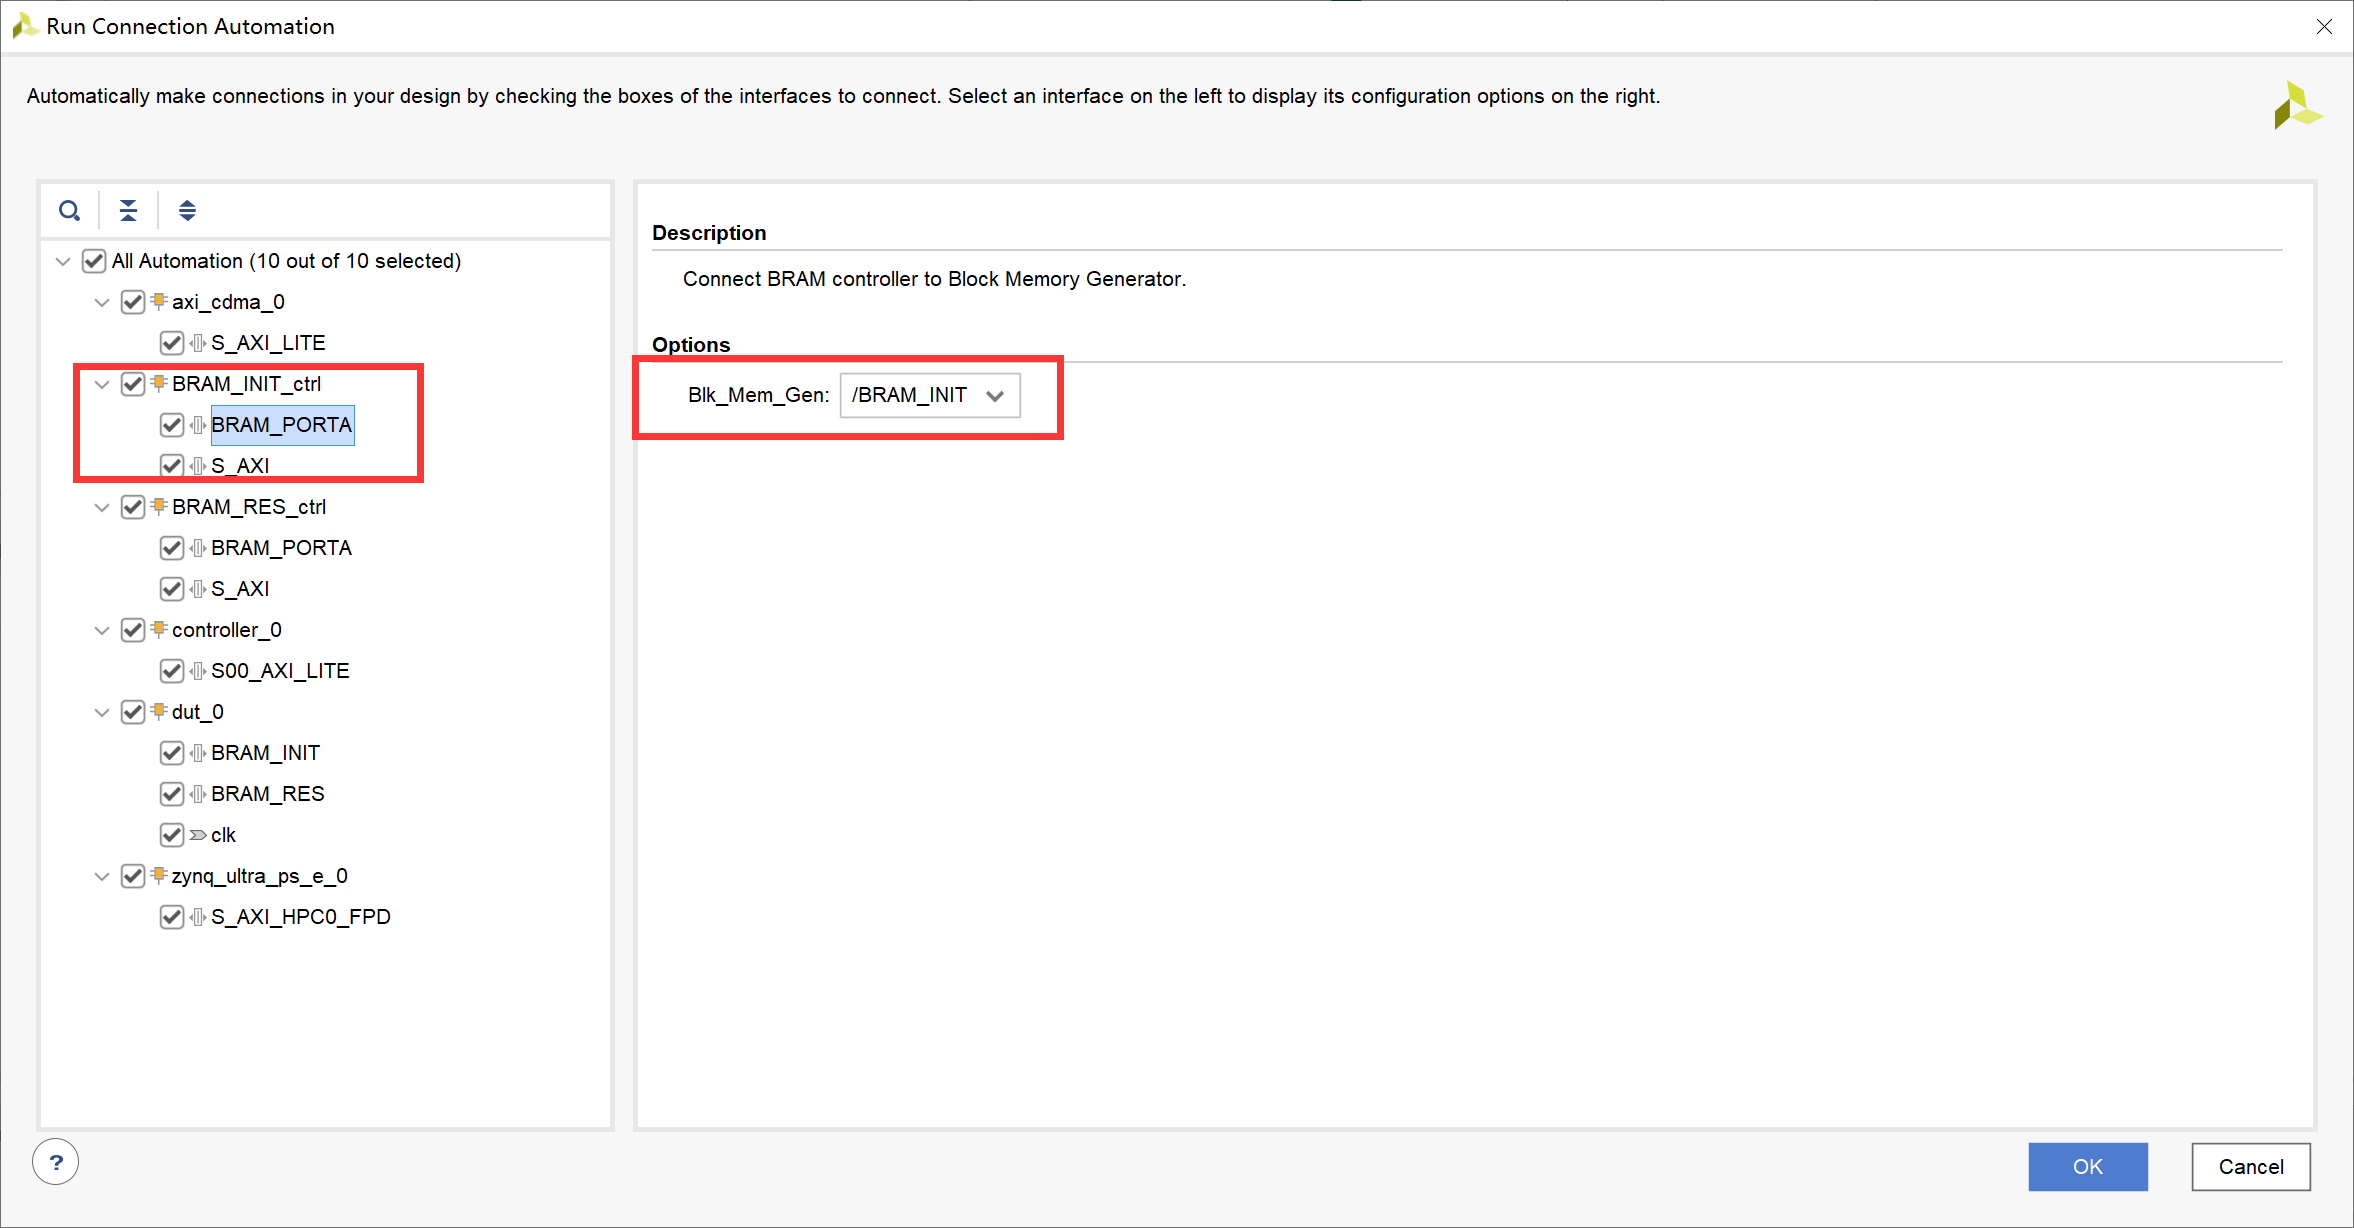The image size is (2354, 1228).
Task: Select S_AXI under BRAM_RES_ctrl
Action: 240,589
